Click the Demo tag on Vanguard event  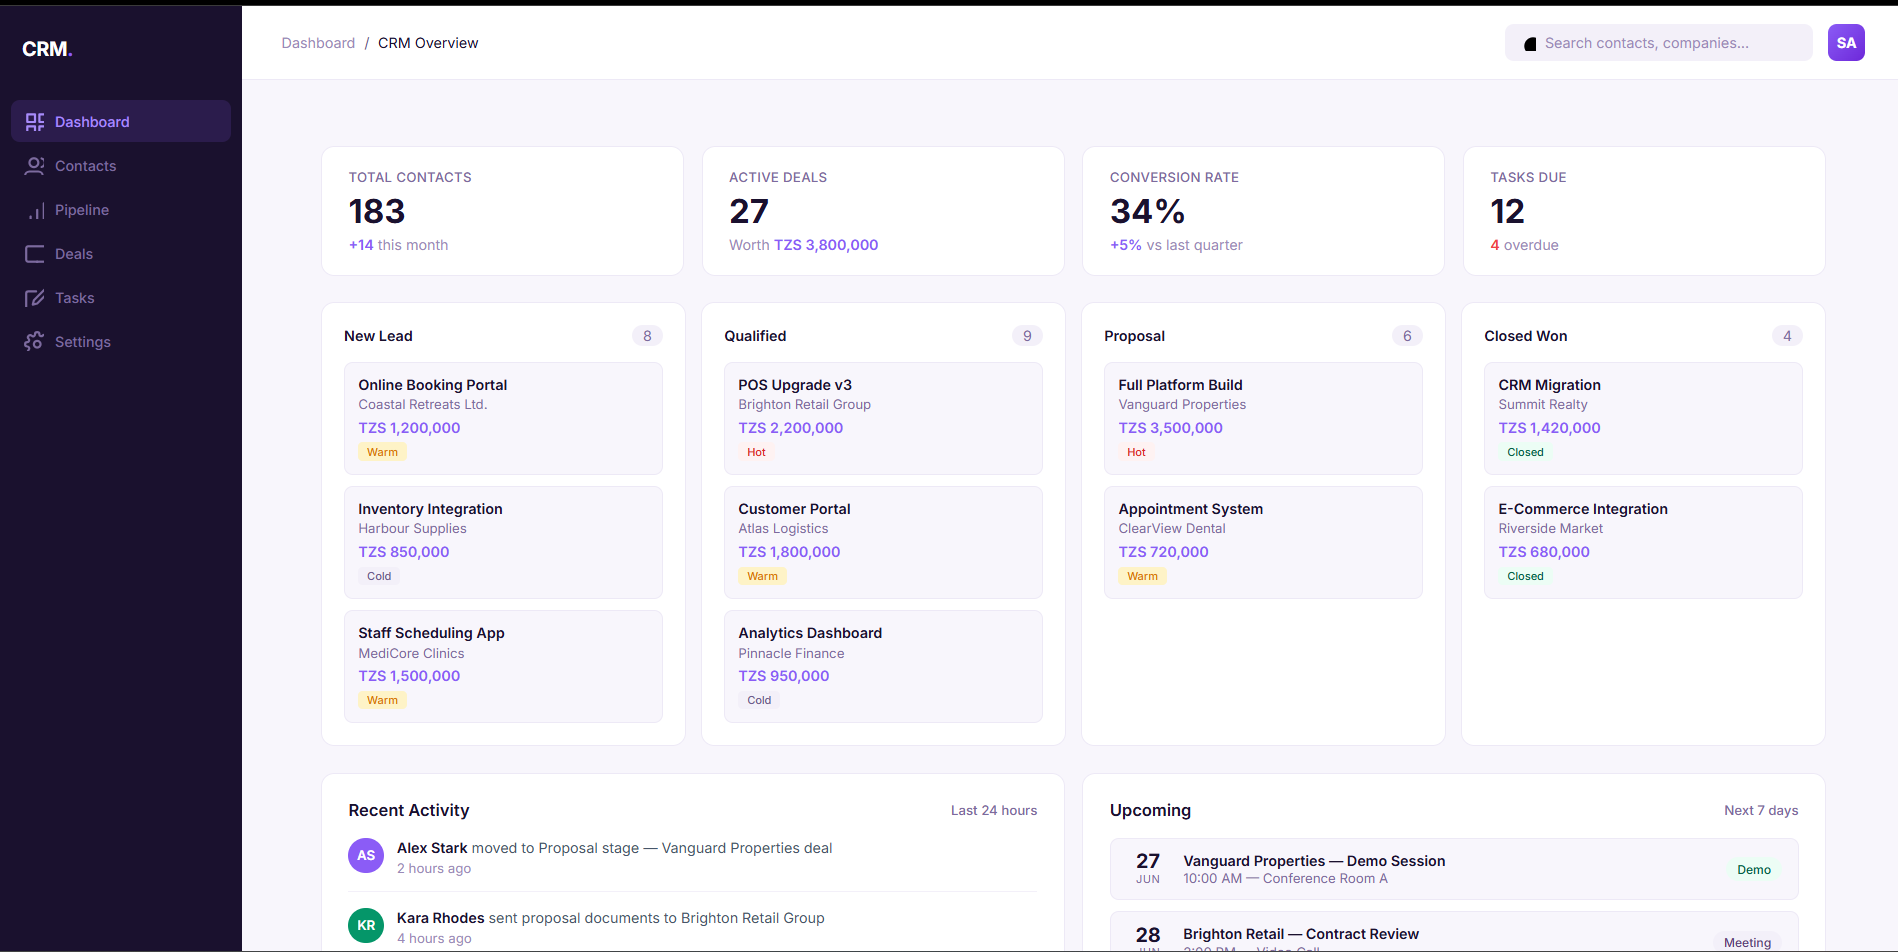tap(1754, 870)
